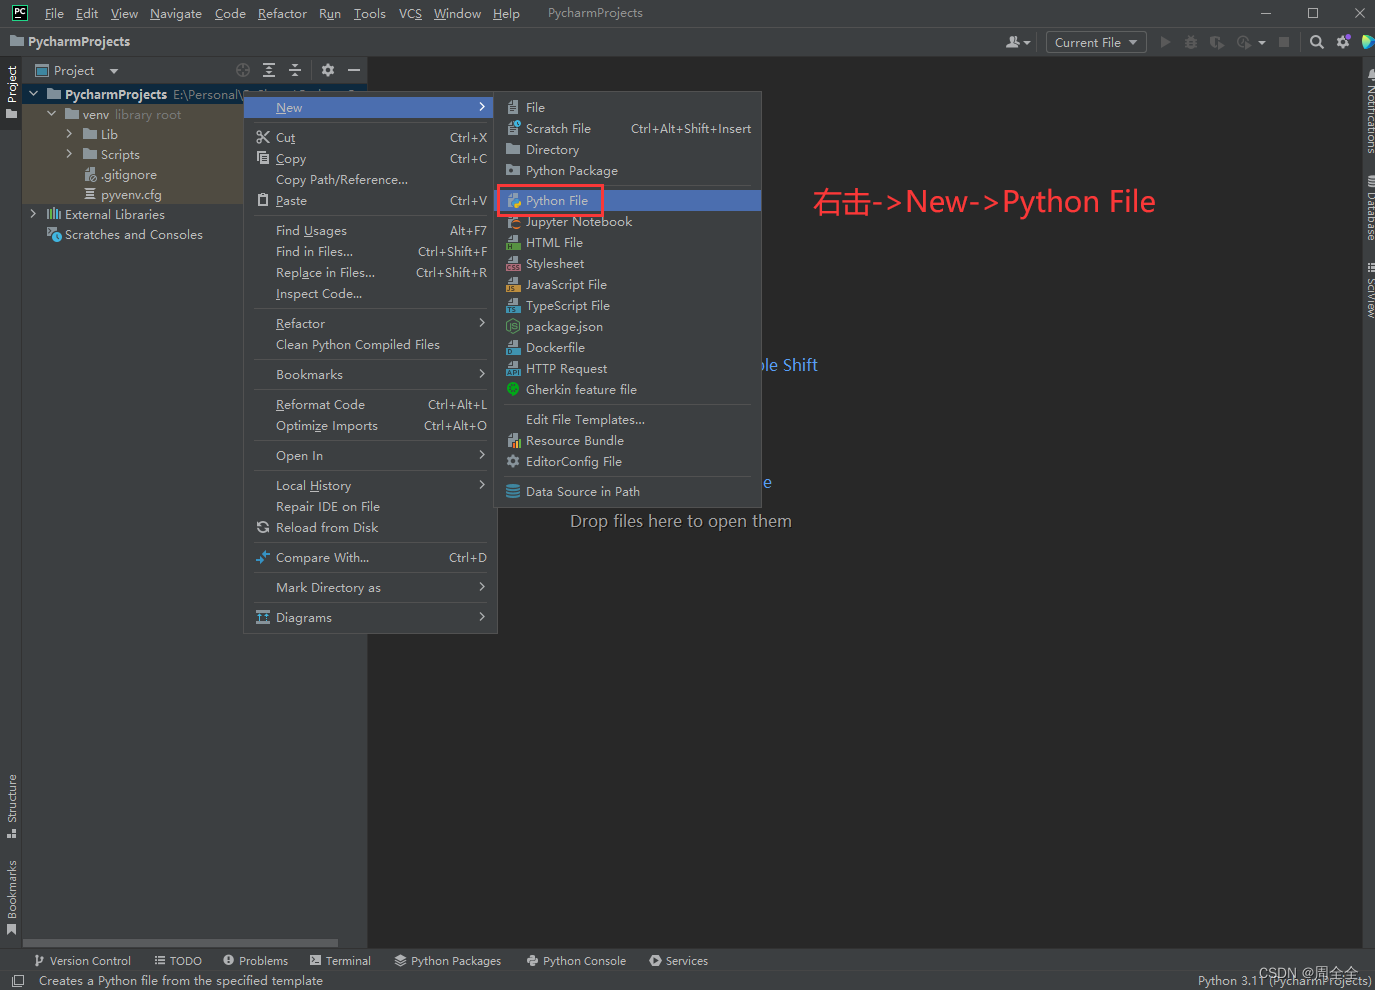Open the Services tool window
Viewport: 1375px width, 990px height.
click(x=678, y=961)
